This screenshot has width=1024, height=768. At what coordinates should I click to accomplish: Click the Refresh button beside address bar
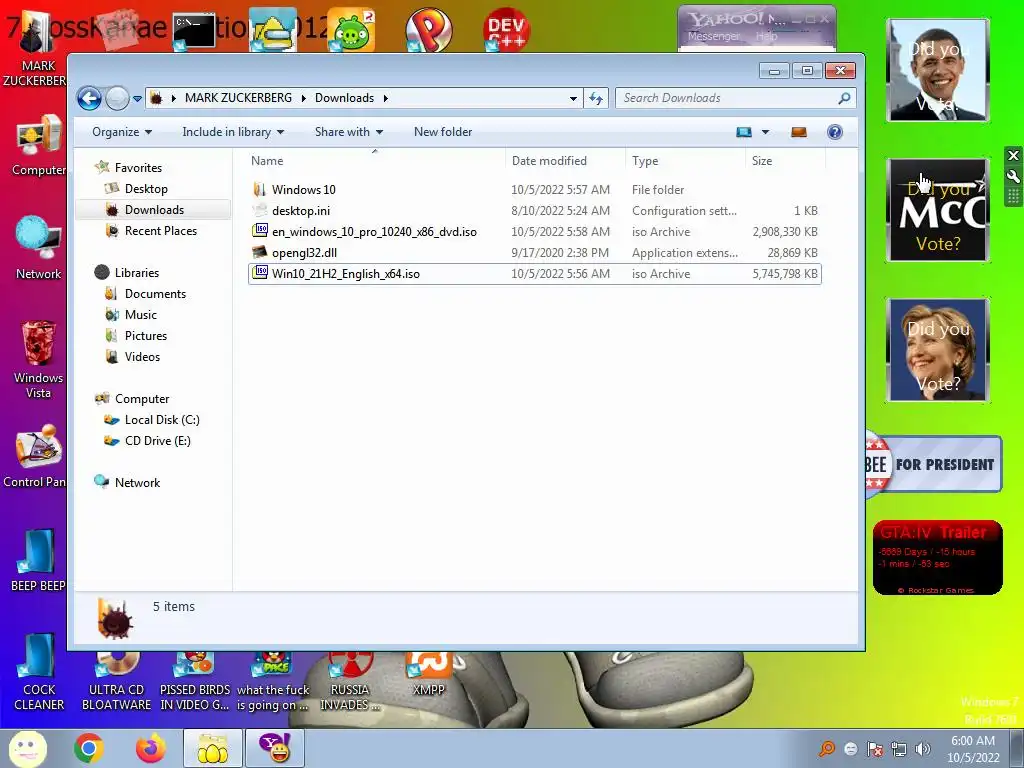[596, 98]
